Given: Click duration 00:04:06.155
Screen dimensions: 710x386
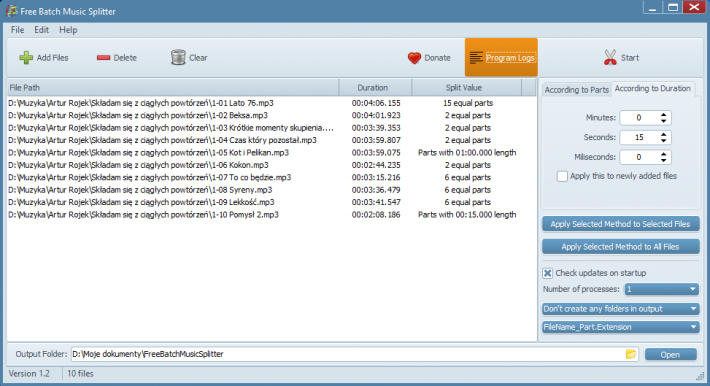Looking at the screenshot, I should point(376,103).
